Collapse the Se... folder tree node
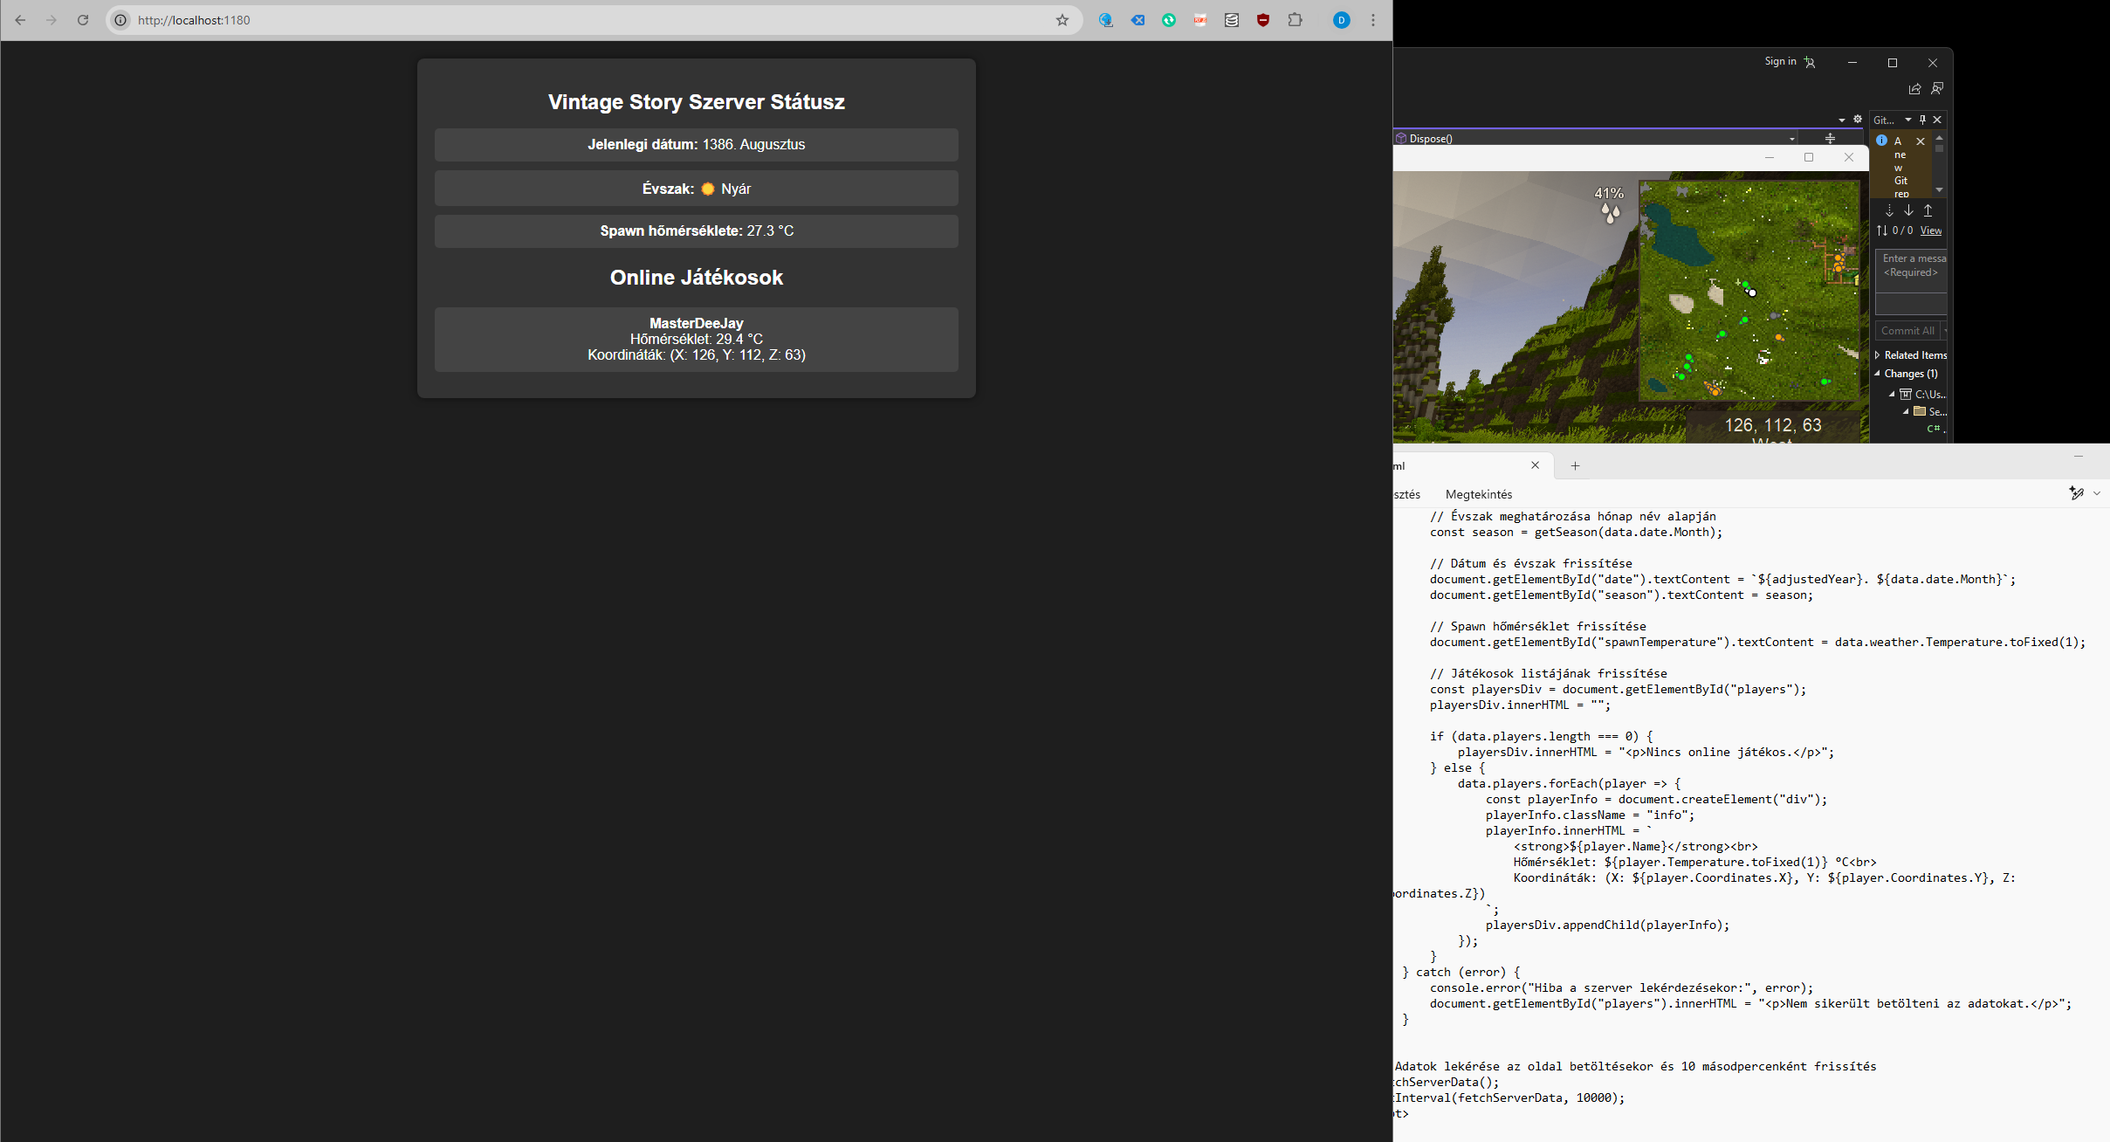2110x1142 pixels. click(x=1906, y=411)
